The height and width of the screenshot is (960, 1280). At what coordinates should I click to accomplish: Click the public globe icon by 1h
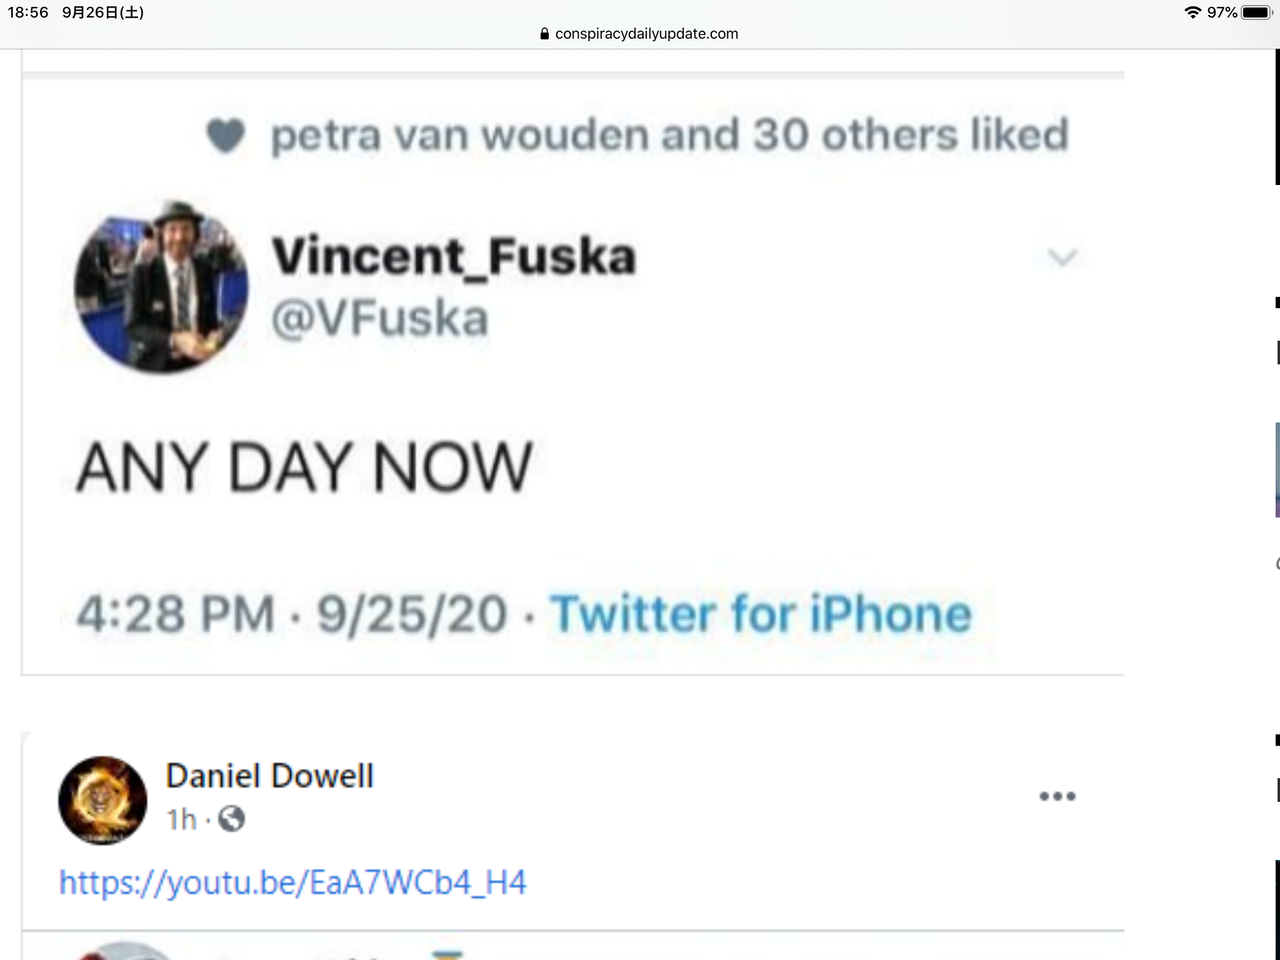point(231,819)
